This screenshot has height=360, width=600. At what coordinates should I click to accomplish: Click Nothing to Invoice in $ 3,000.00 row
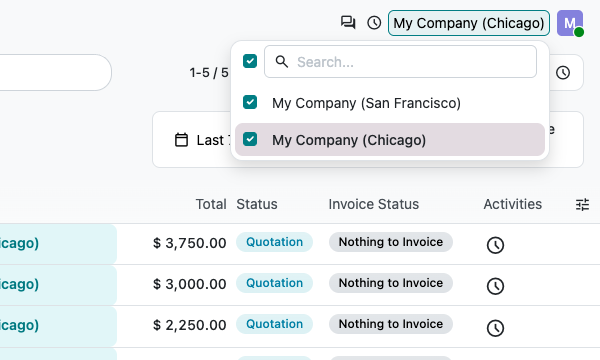391,283
